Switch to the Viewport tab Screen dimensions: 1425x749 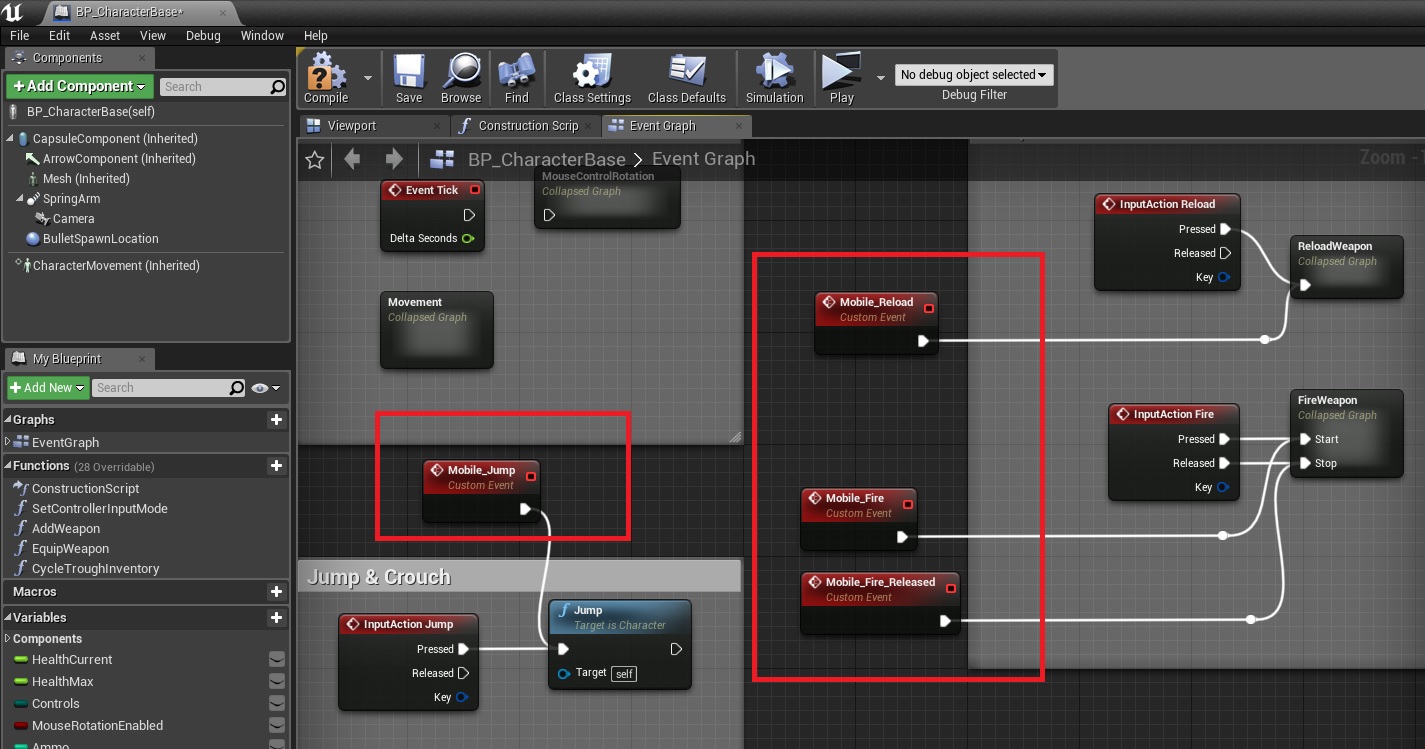352,126
